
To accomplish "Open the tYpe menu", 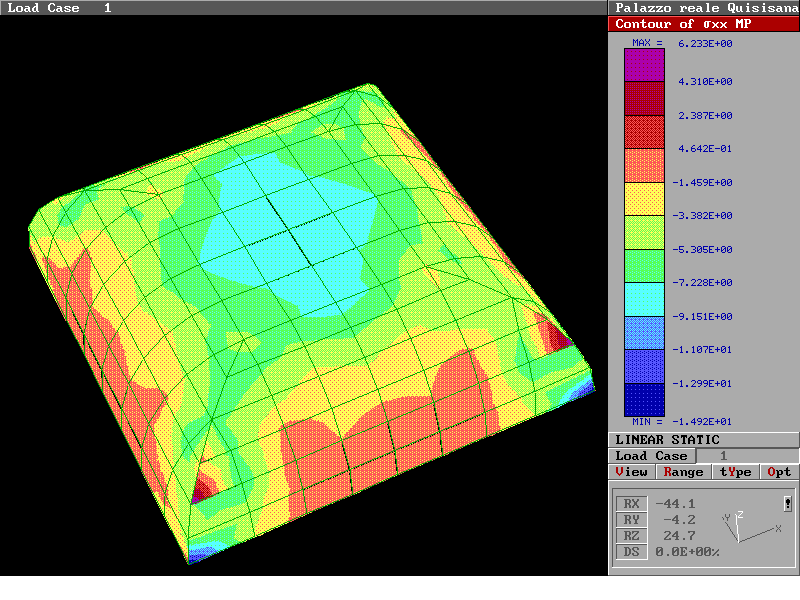I will 735,472.
